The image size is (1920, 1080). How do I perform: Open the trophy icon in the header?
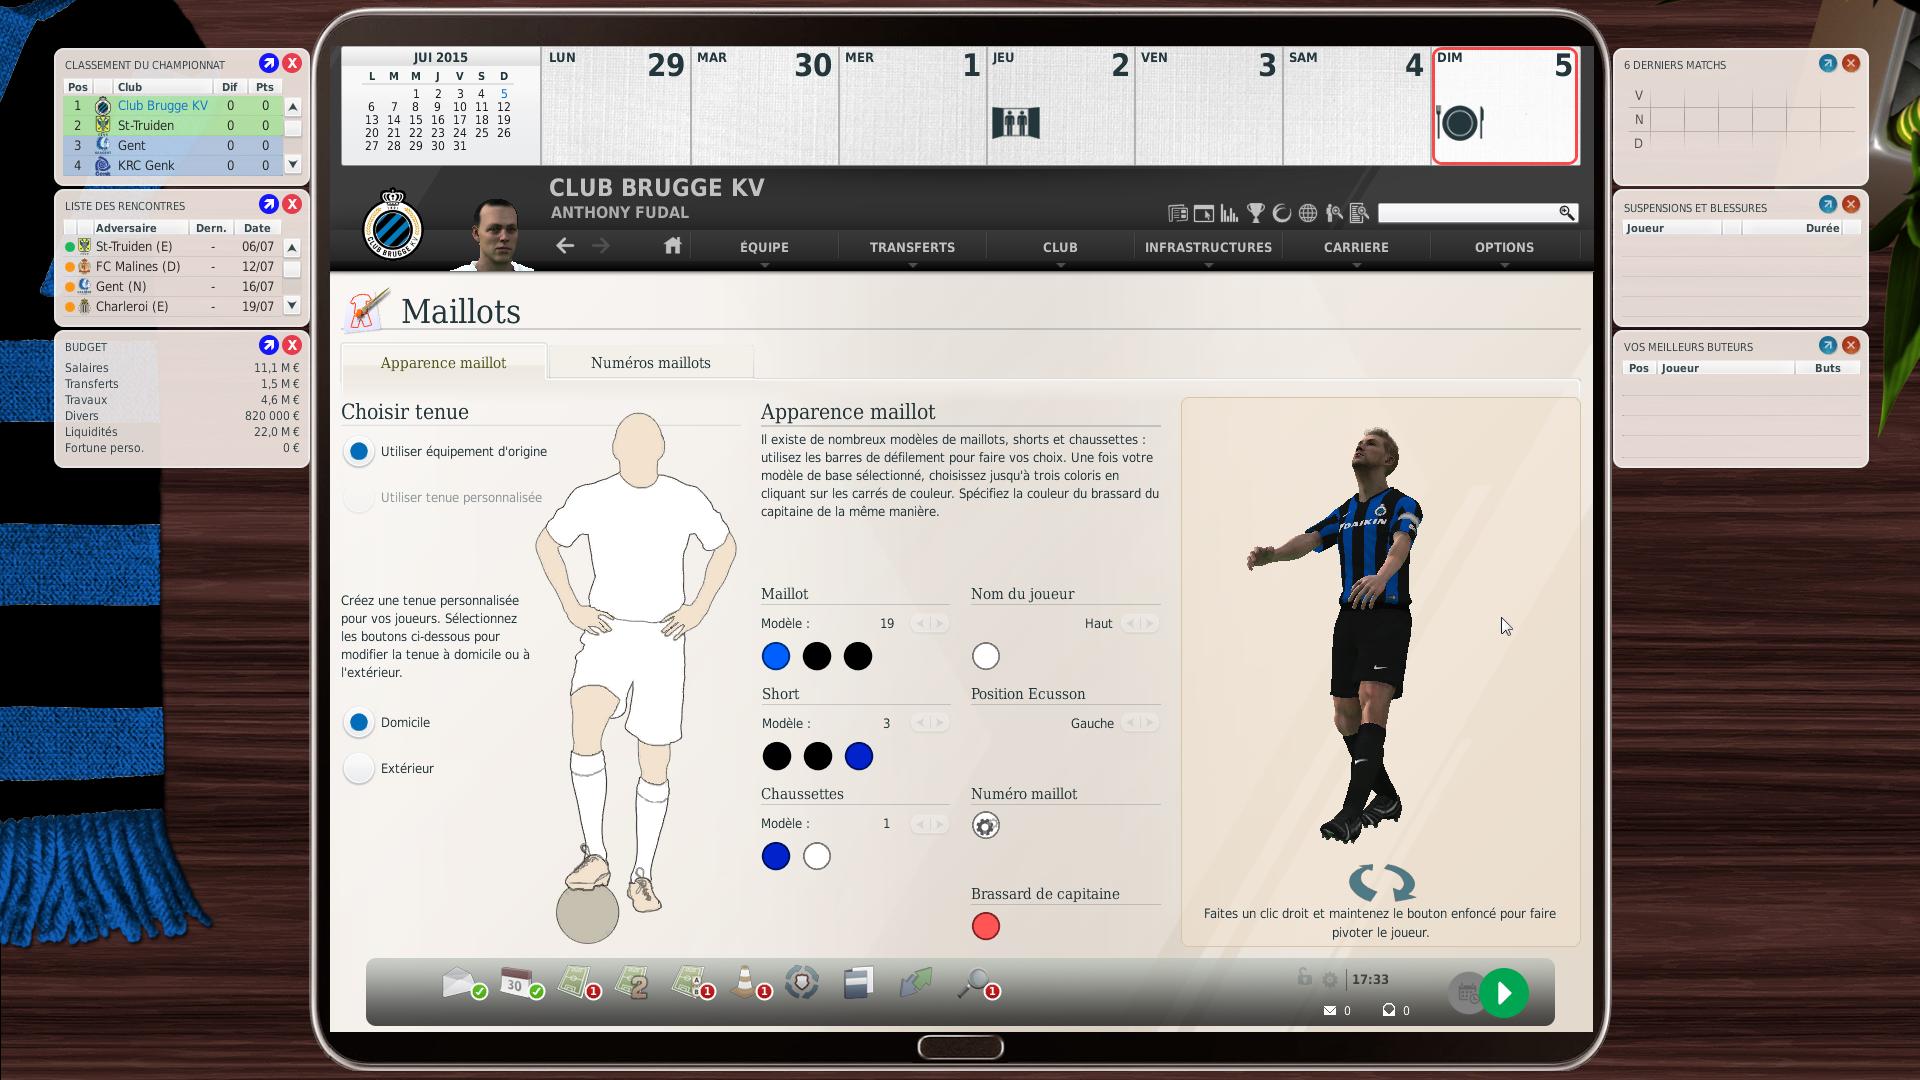1256,213
